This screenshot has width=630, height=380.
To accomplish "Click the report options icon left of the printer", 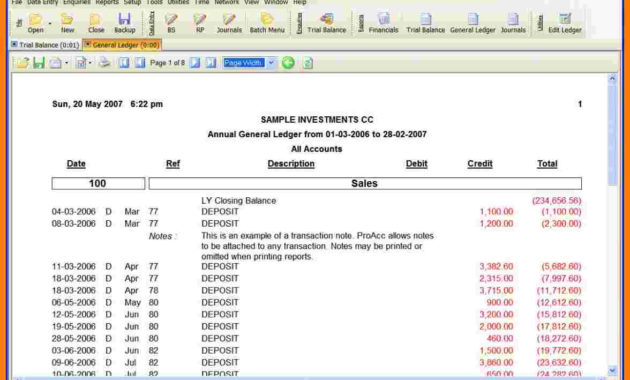I will (81, 63).
